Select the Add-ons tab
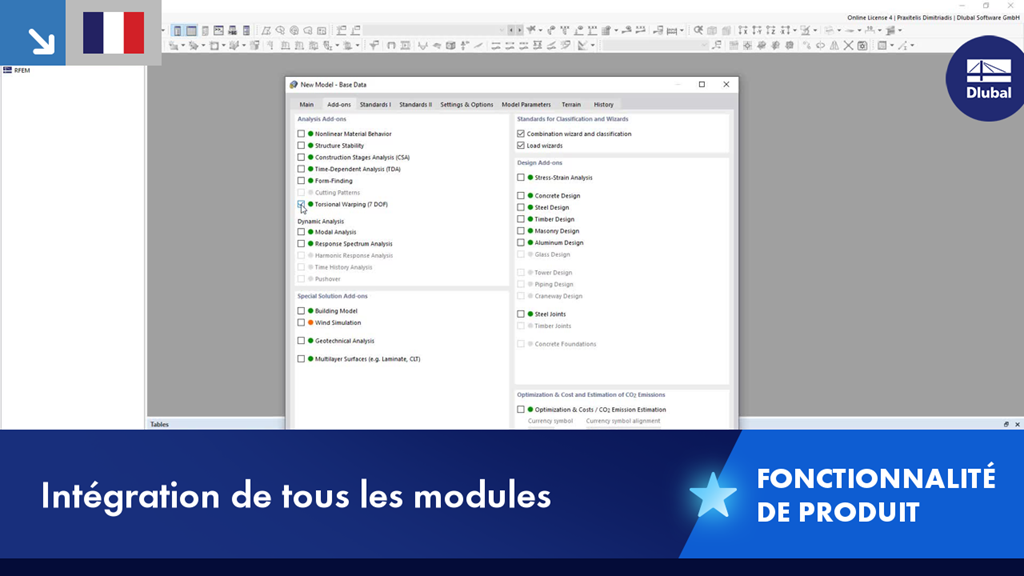 [x=339, y=104]
